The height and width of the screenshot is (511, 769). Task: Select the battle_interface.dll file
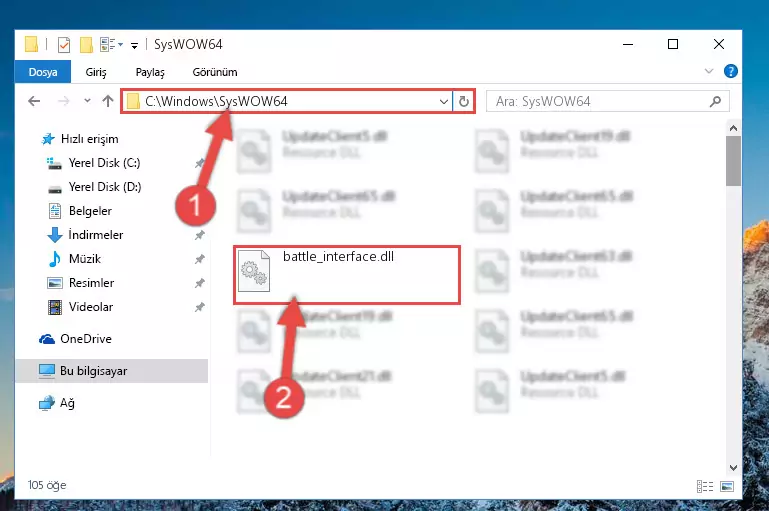347,275
